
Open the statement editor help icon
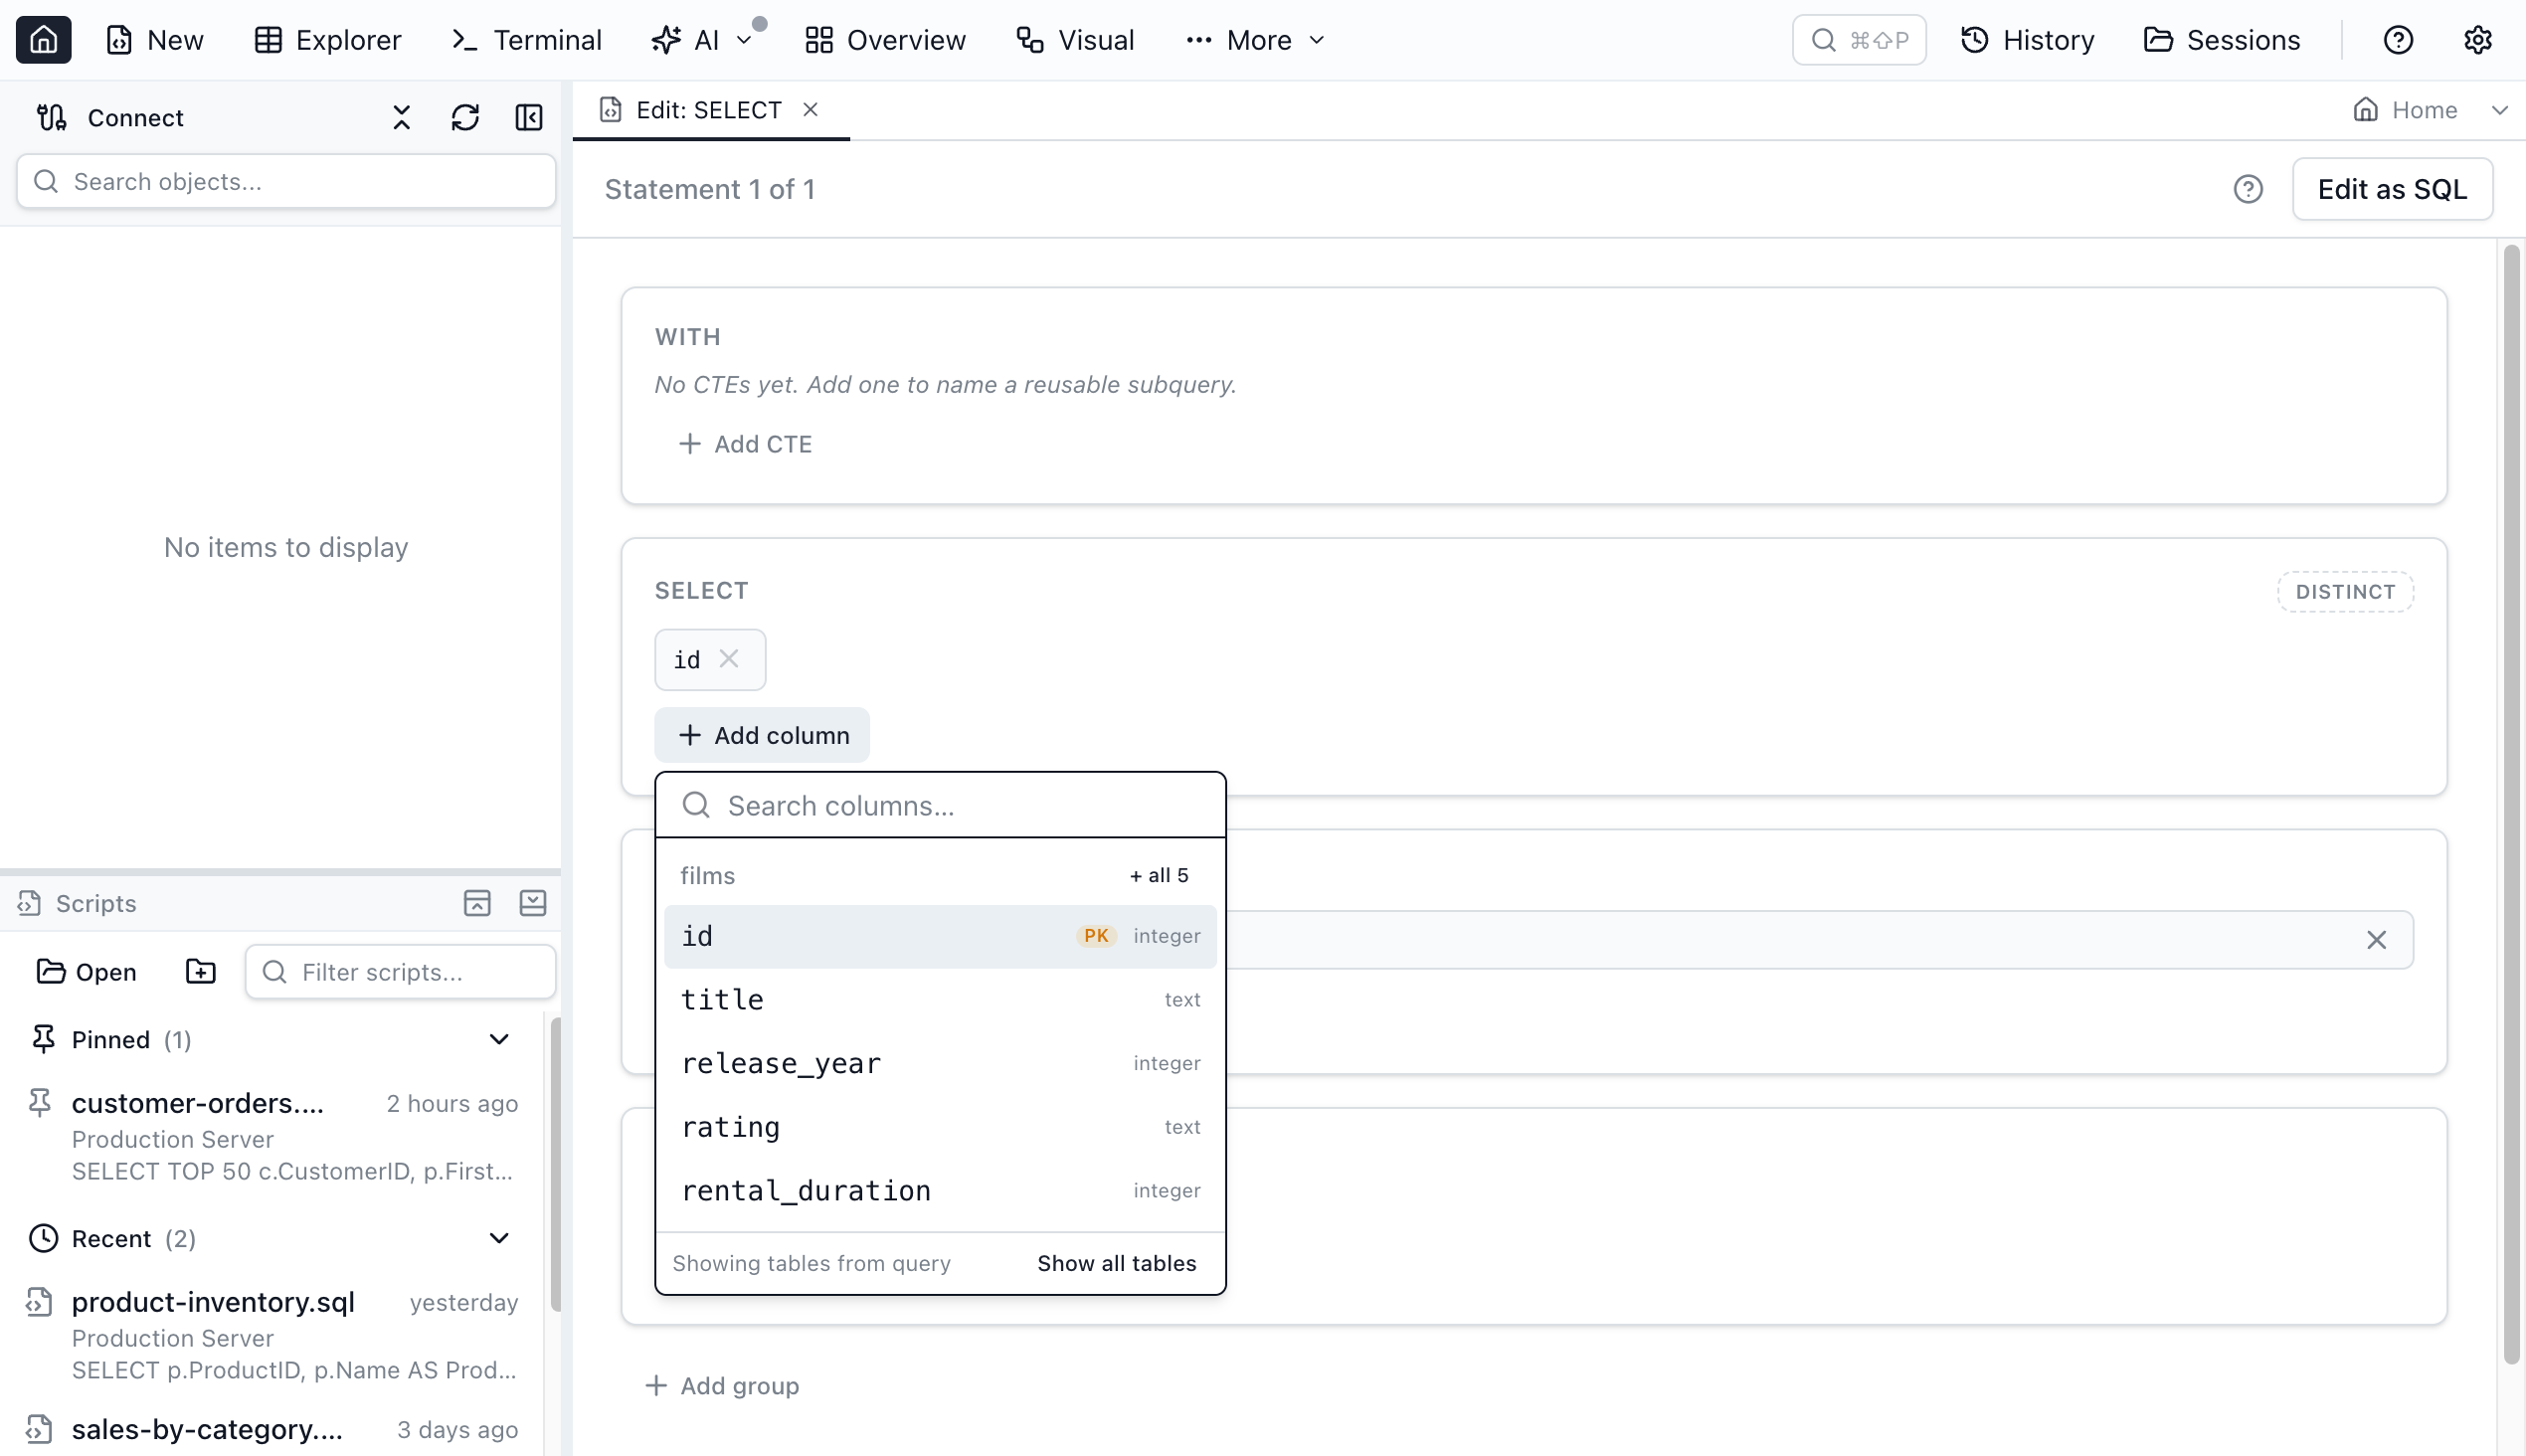[x=2248, y=189]
